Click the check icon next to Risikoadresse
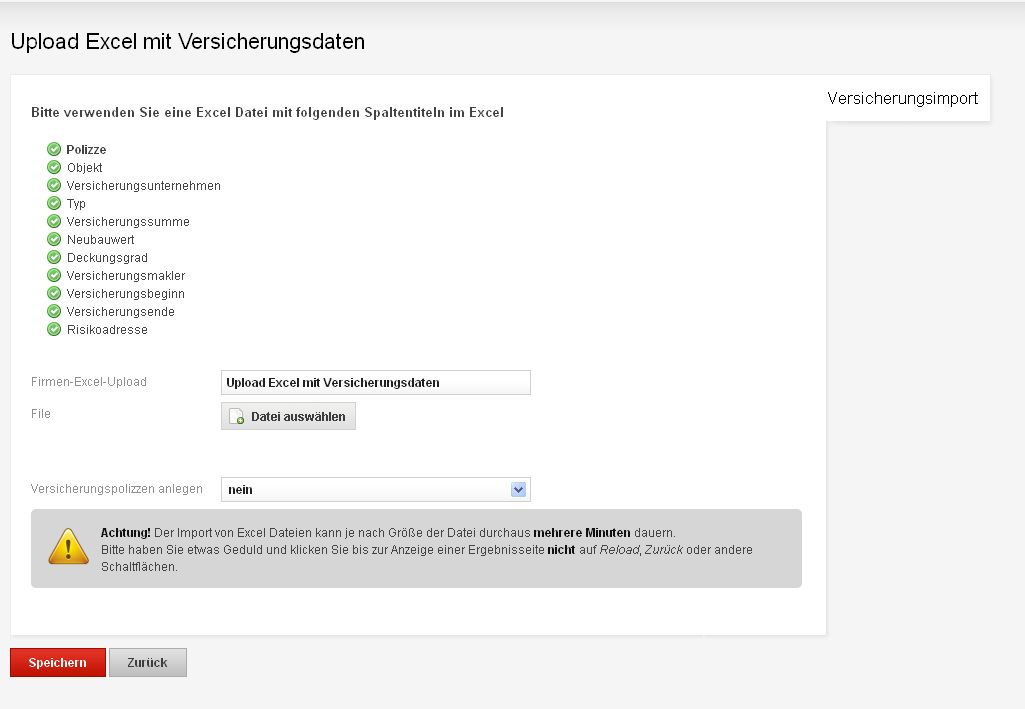 pos(54,330)
